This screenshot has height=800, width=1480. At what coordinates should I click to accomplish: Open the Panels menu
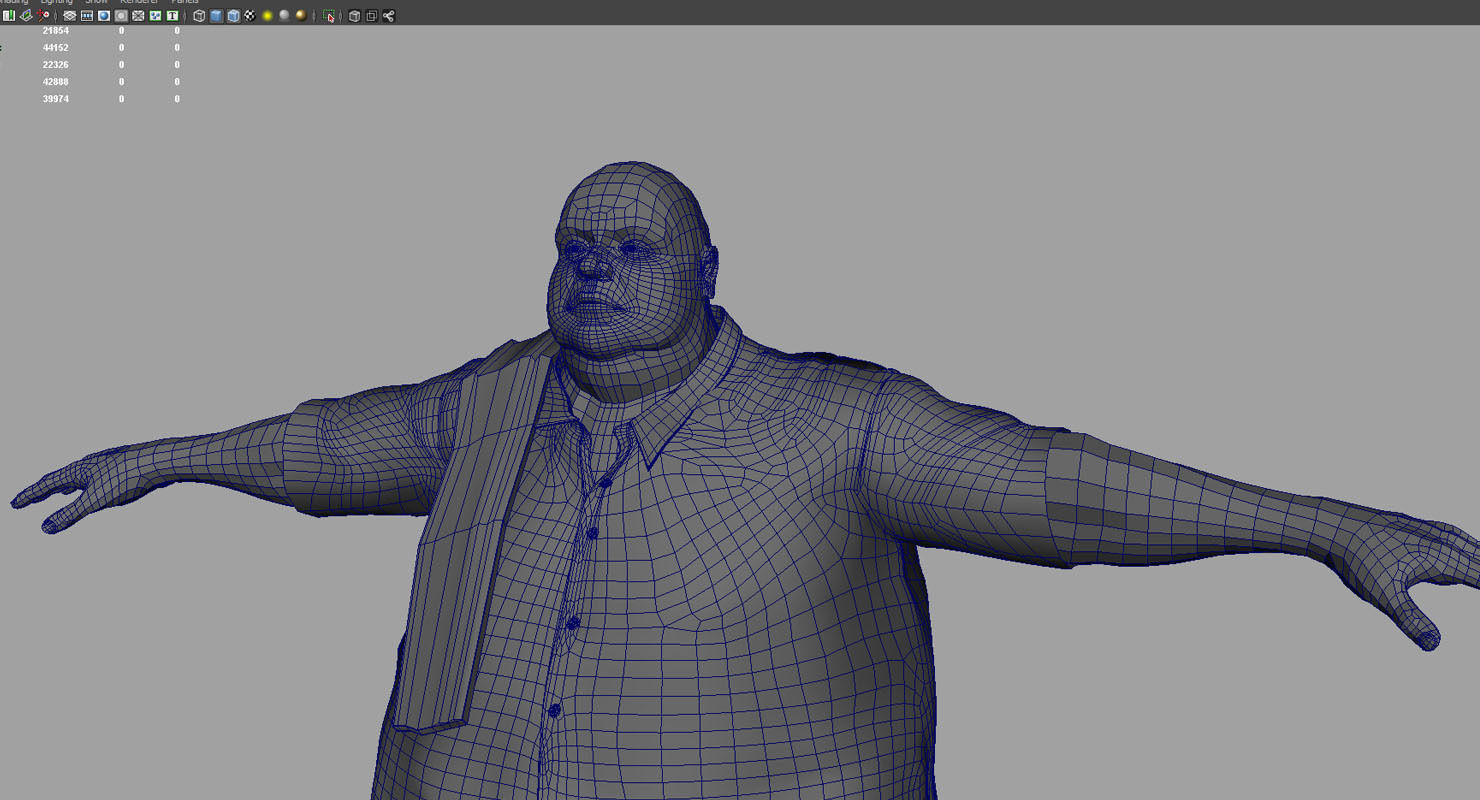pos(185,2)
